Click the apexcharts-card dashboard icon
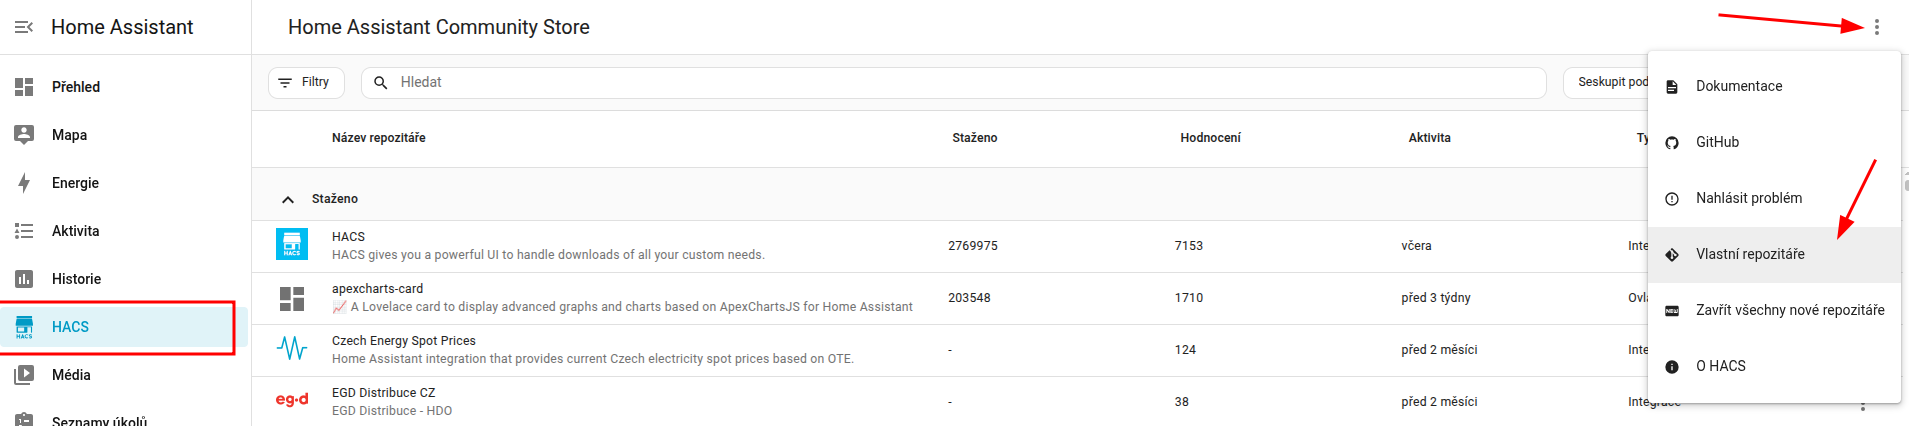This screenshot has width=1909, height=426. point(292,298)
